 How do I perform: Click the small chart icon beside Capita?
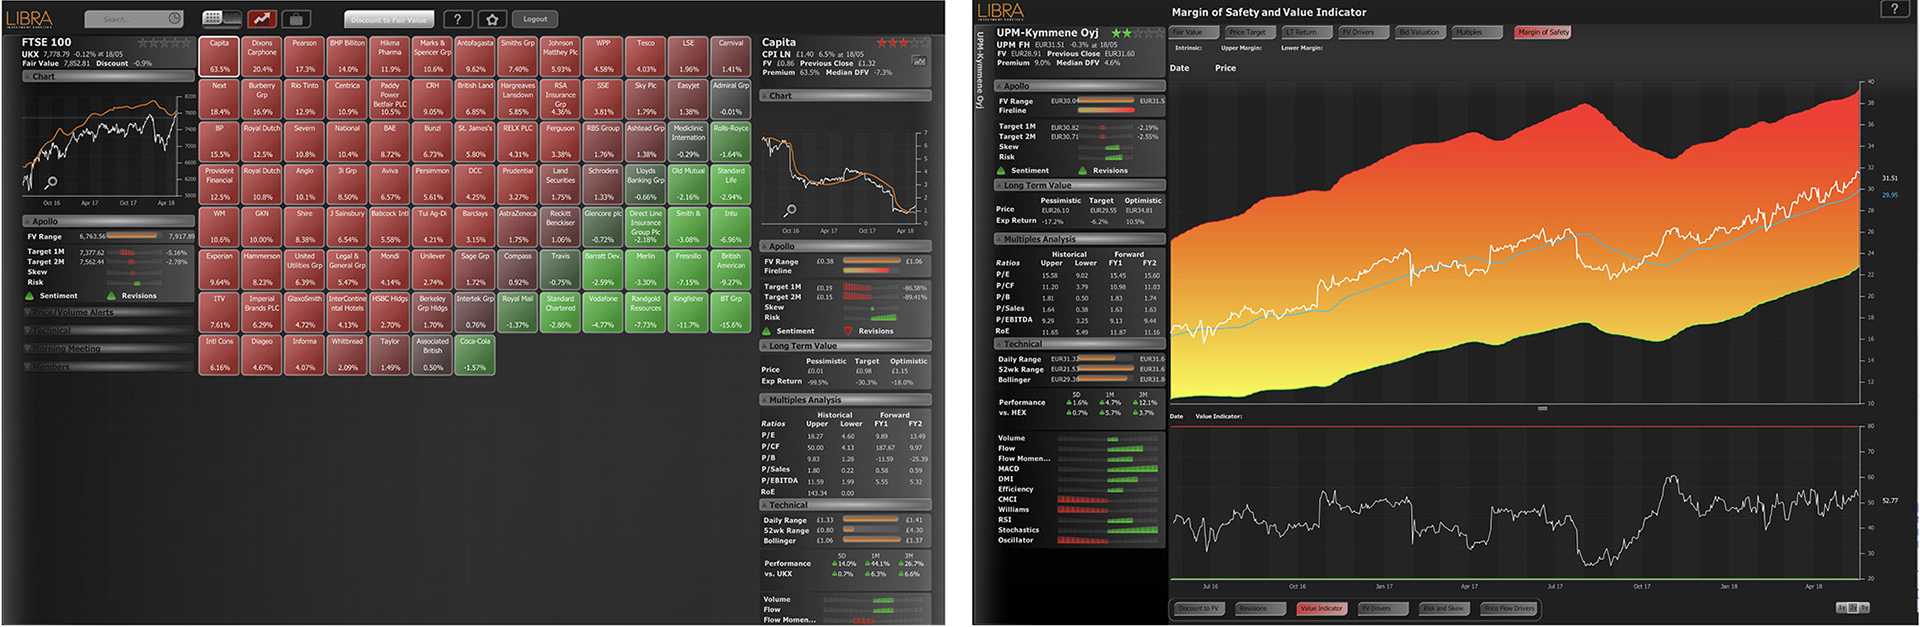click(x=918, y=61)
